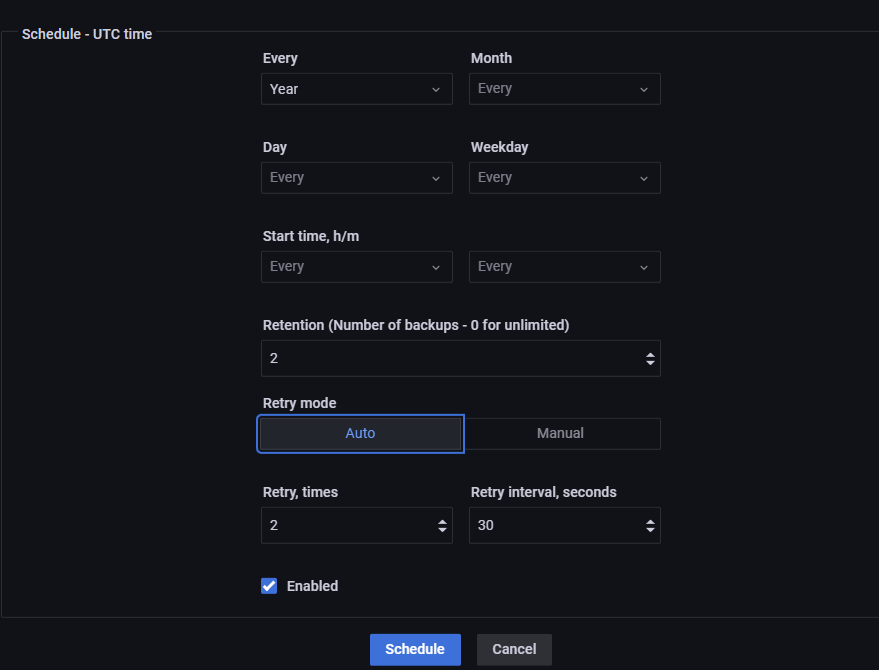Screen dimensions: 879x670
Task: Open the Day dropdown
Action: 357,178
